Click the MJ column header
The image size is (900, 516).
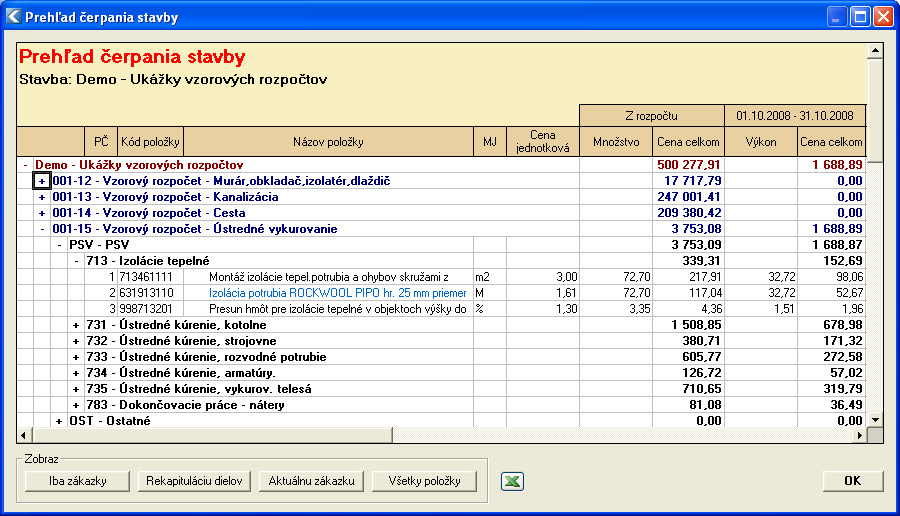point(490,142)
